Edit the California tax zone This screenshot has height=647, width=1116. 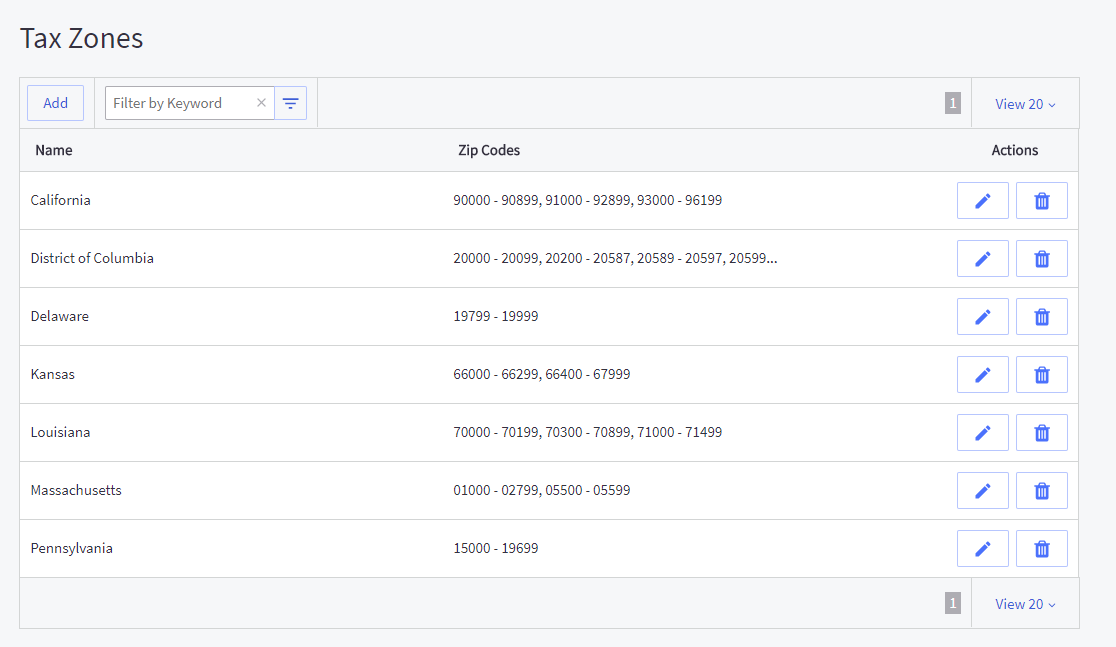982,201
